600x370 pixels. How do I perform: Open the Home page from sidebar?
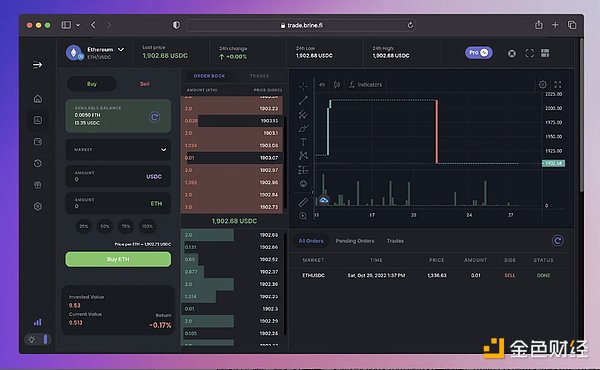(38, 99)
